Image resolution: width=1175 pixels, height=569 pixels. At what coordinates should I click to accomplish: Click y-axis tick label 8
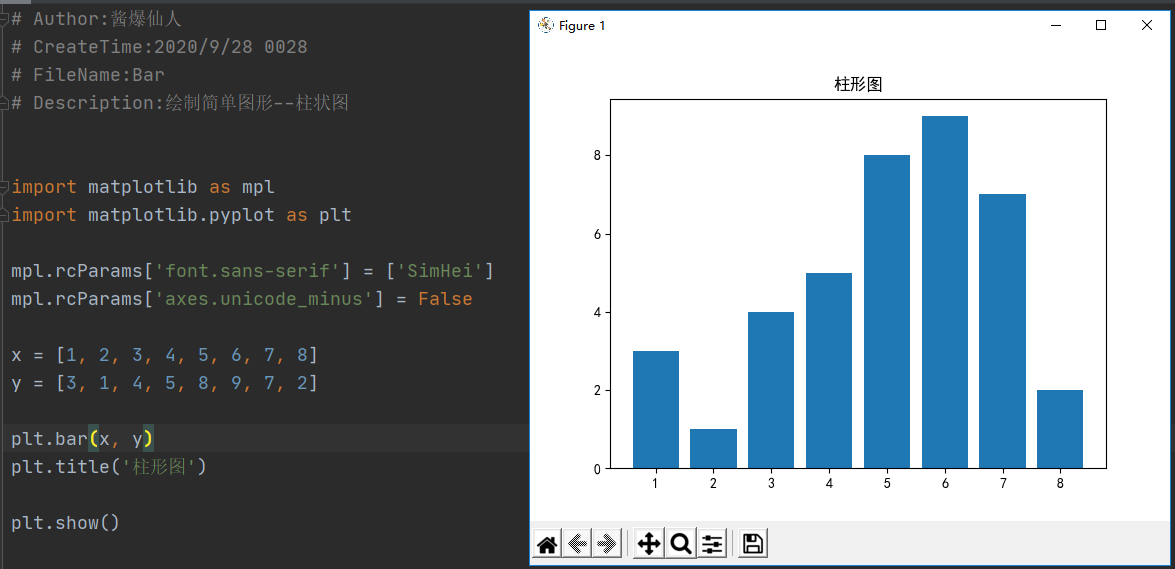pyautogui.click(x=599, y=156)
